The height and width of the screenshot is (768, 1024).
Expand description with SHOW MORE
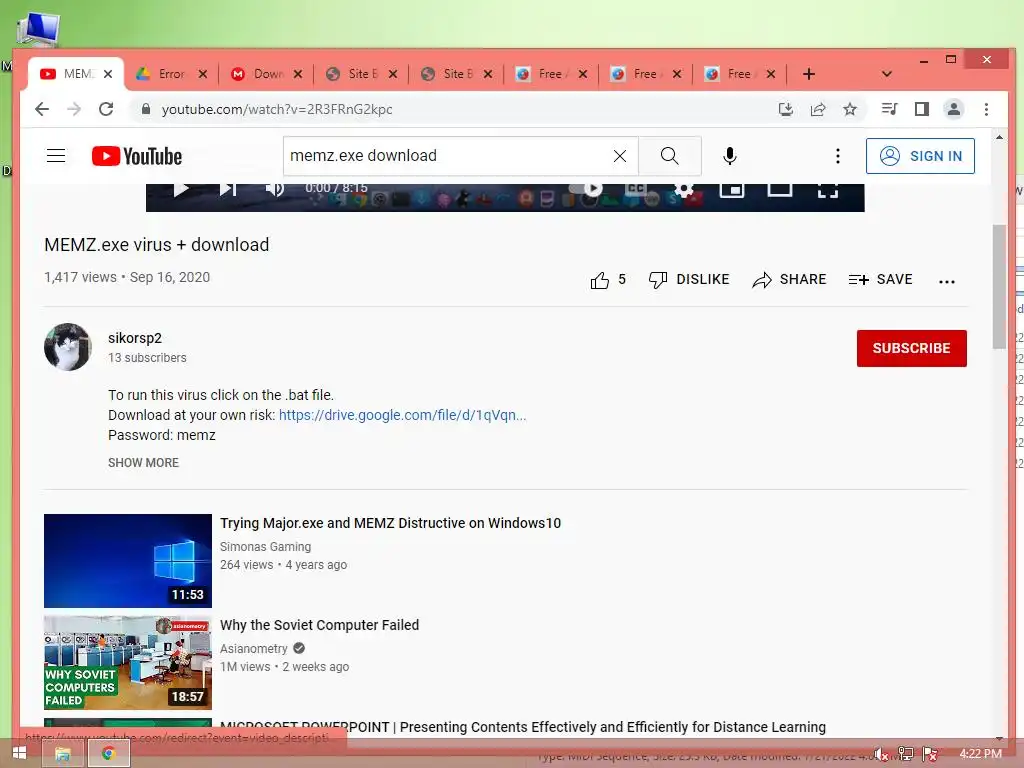pyautogui.click(x=143, y=462)
